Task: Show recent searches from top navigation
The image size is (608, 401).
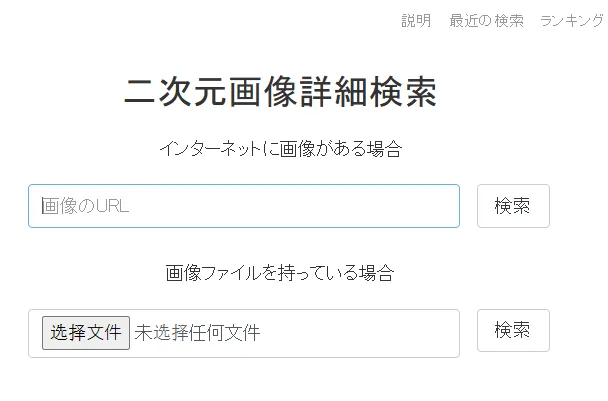Action: tap(486, 21)
